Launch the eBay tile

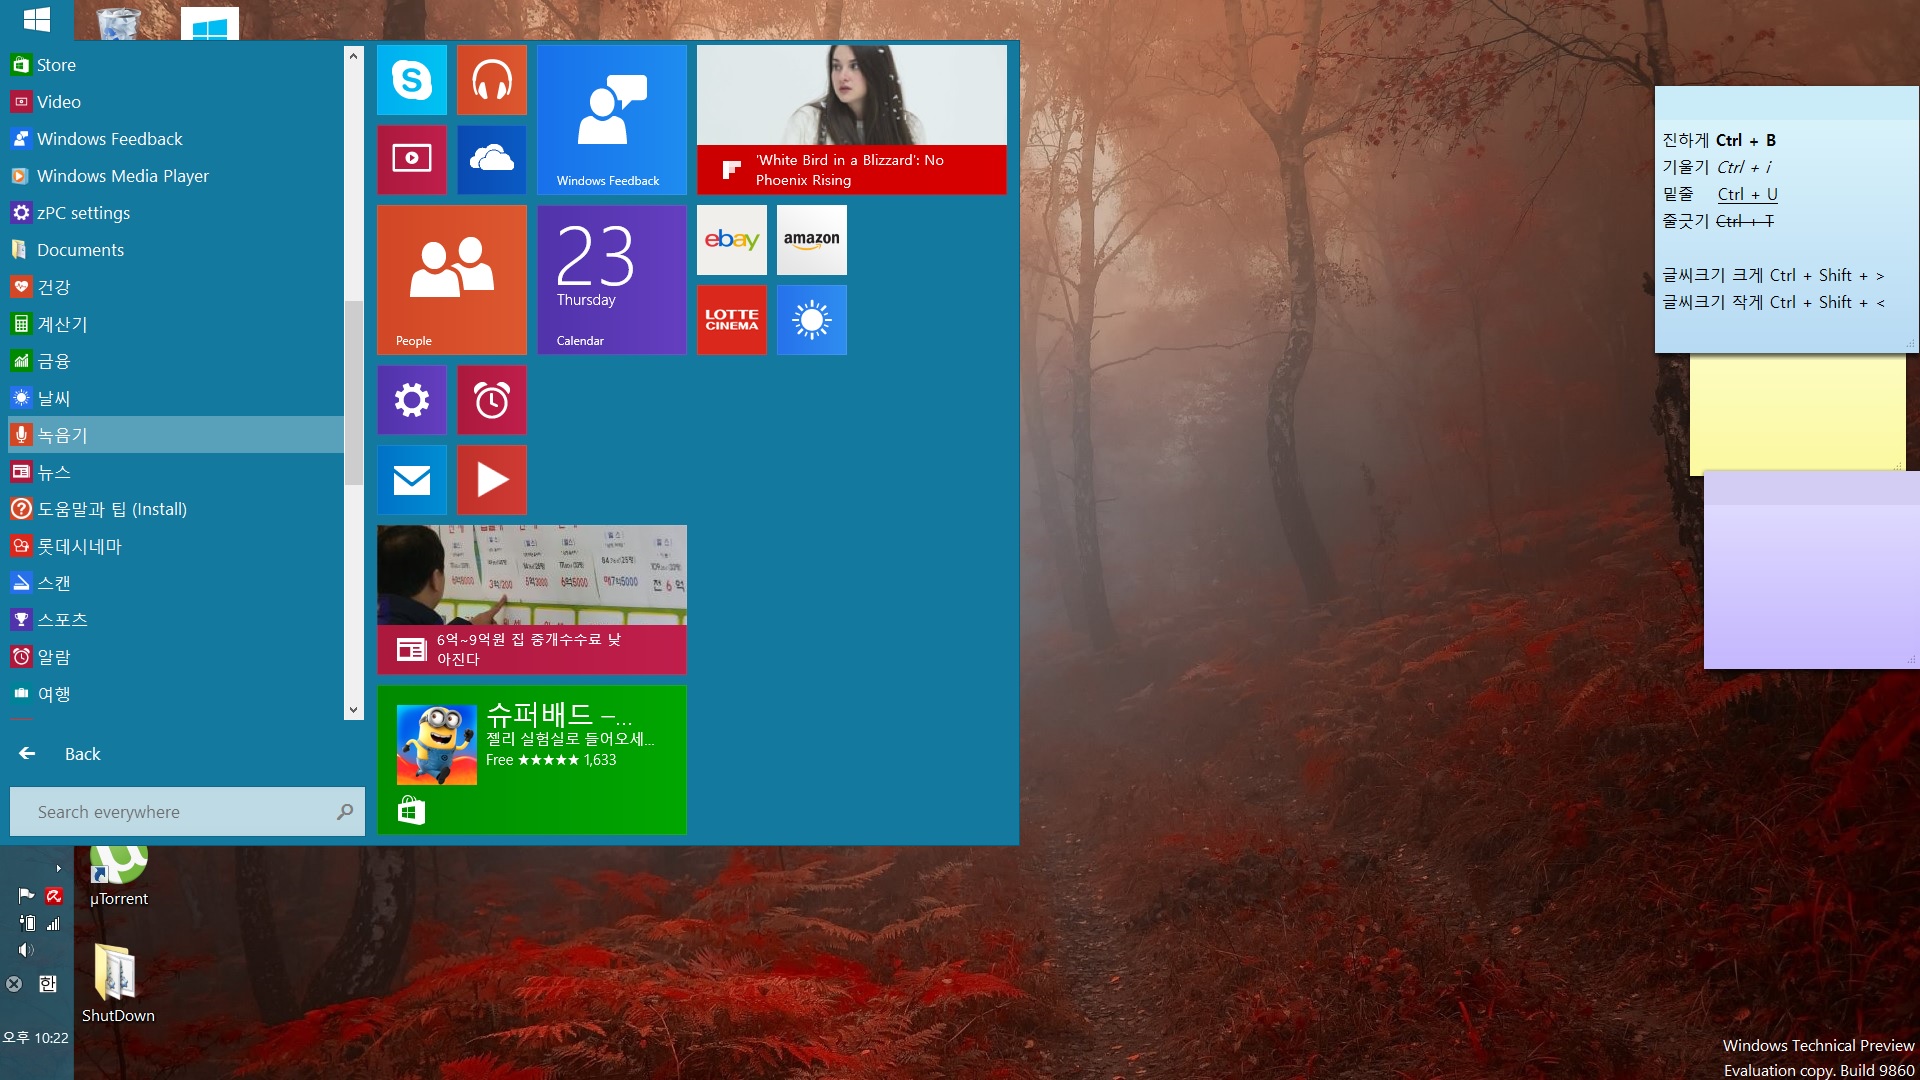[731, 240]
